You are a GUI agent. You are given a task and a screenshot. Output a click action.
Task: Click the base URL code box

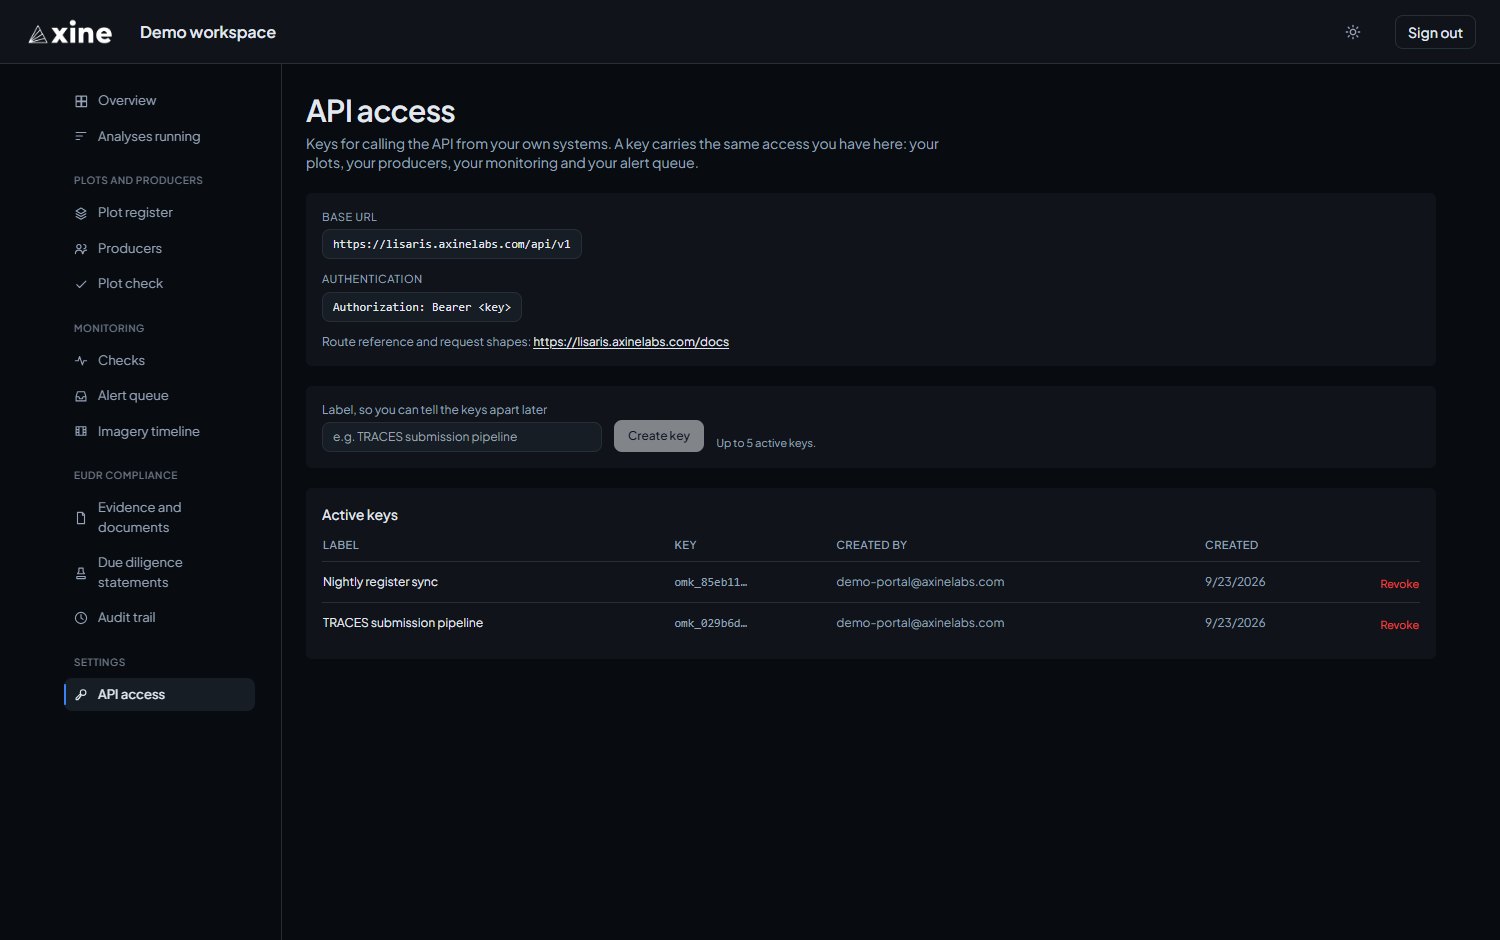pos(452,244)
